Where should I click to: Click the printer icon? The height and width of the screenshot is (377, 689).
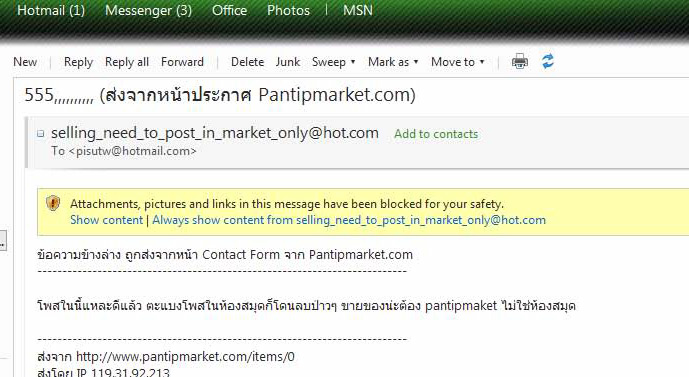520,61
